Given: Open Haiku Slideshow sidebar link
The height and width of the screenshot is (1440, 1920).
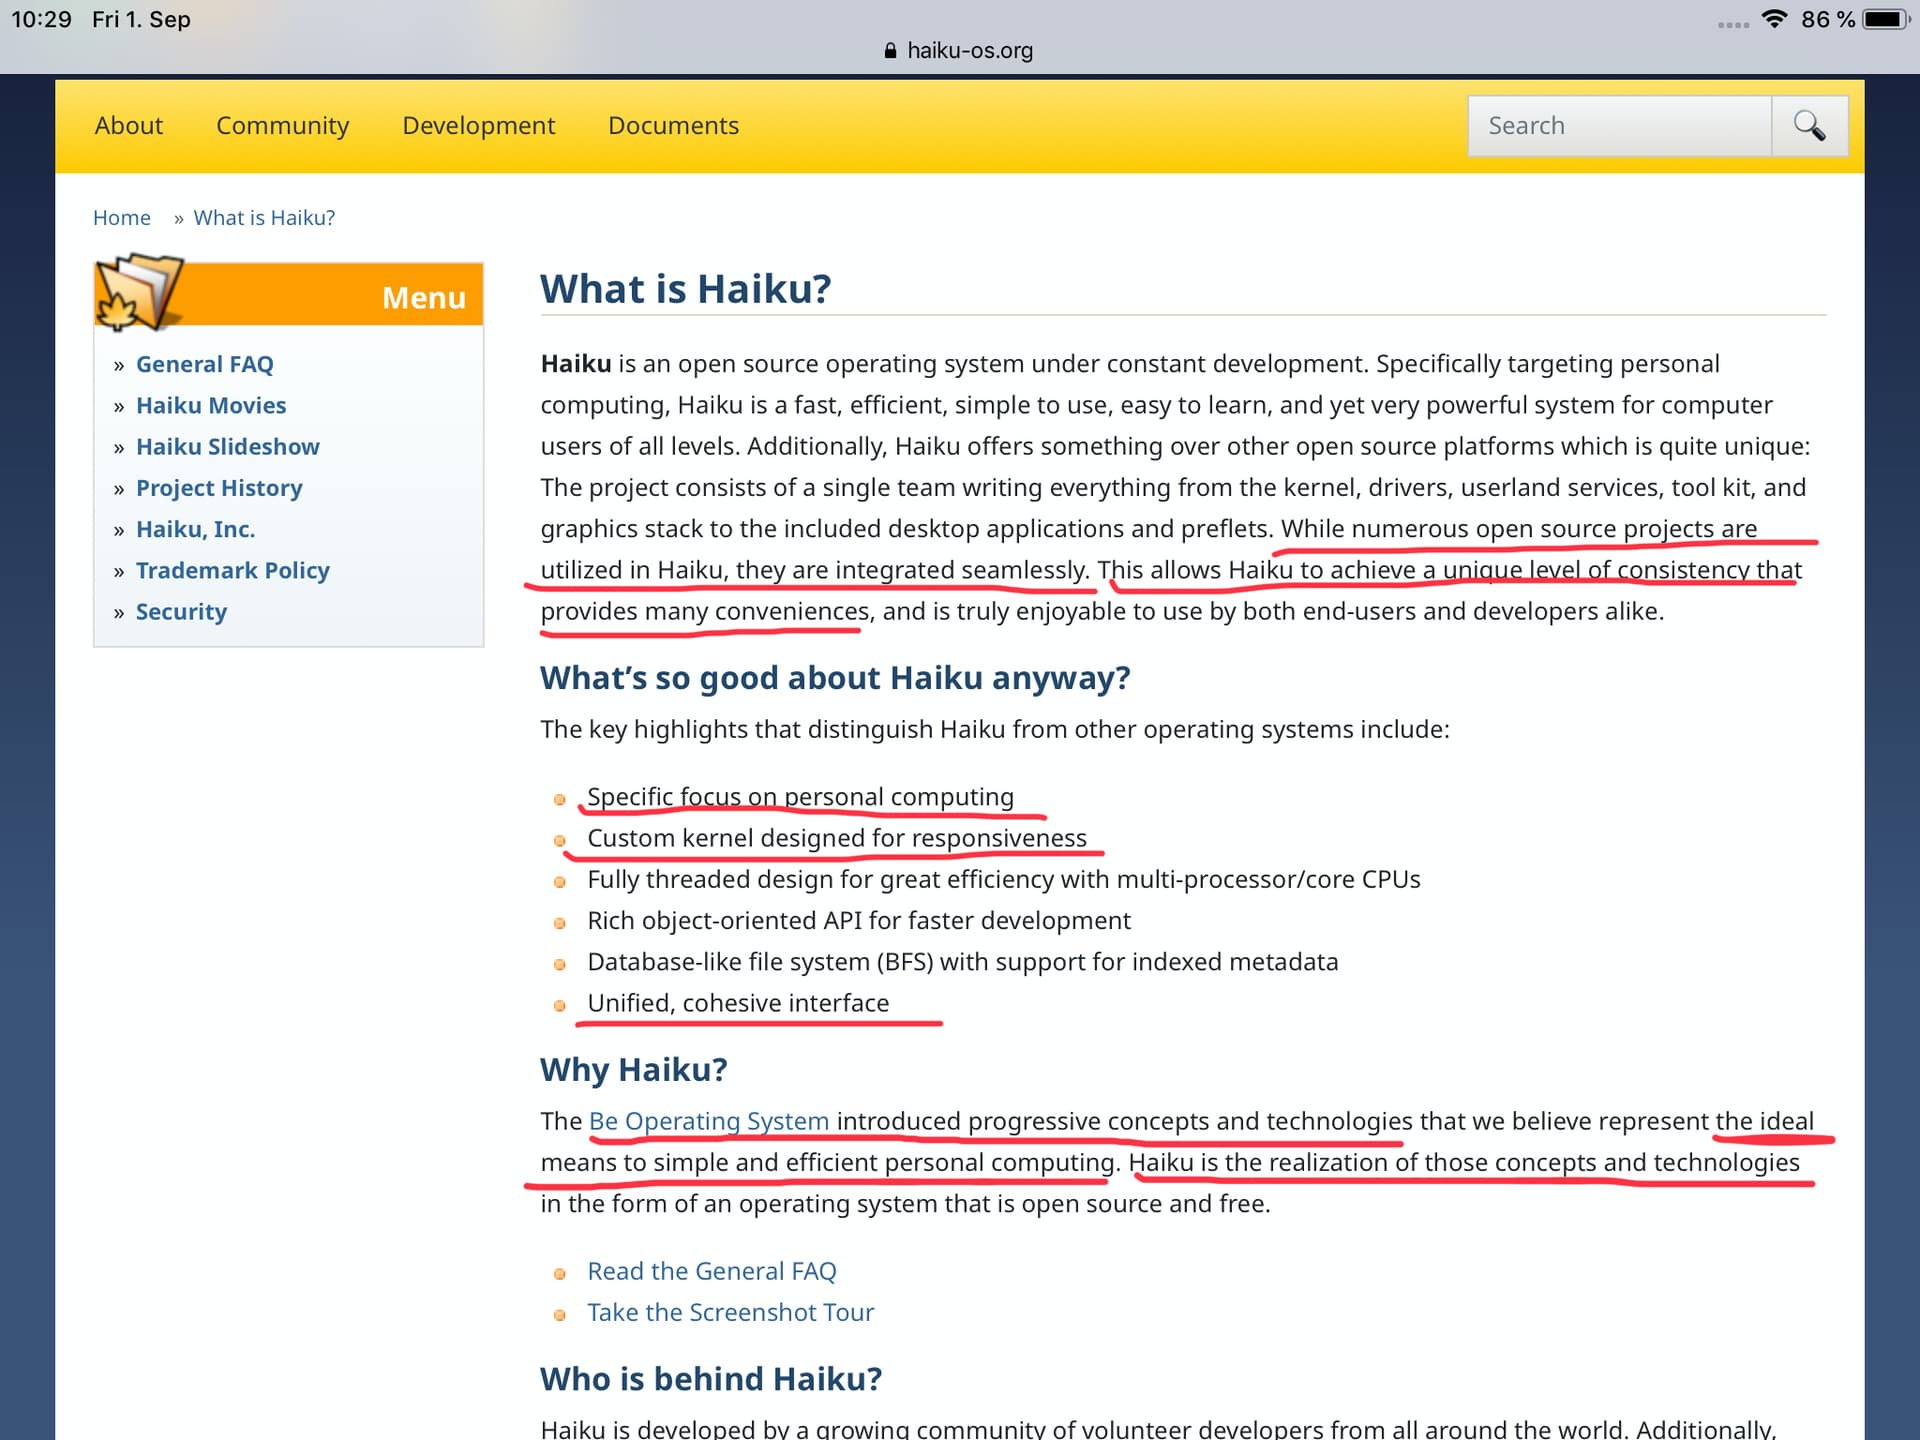Looking at the screenshot, I should (228, 447).
